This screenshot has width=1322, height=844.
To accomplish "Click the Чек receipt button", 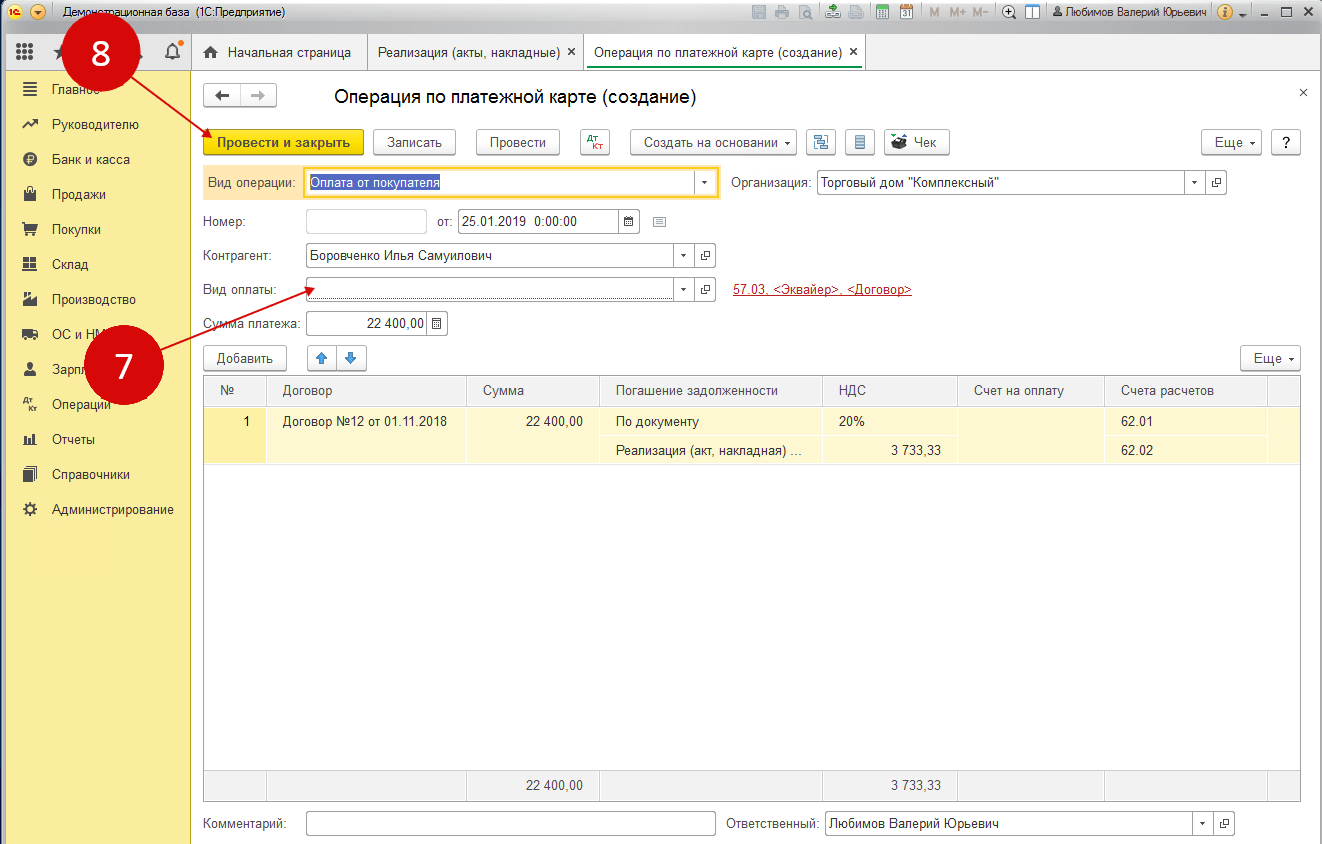I will (x=916, y=143).
